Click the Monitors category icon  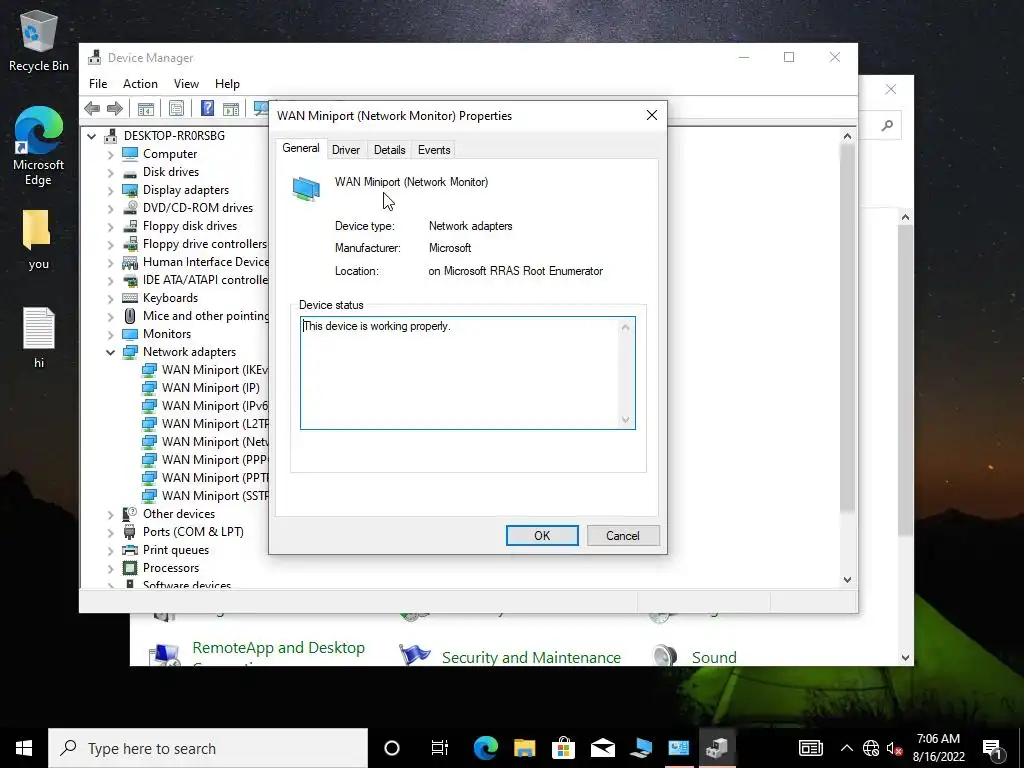[130, 334]
